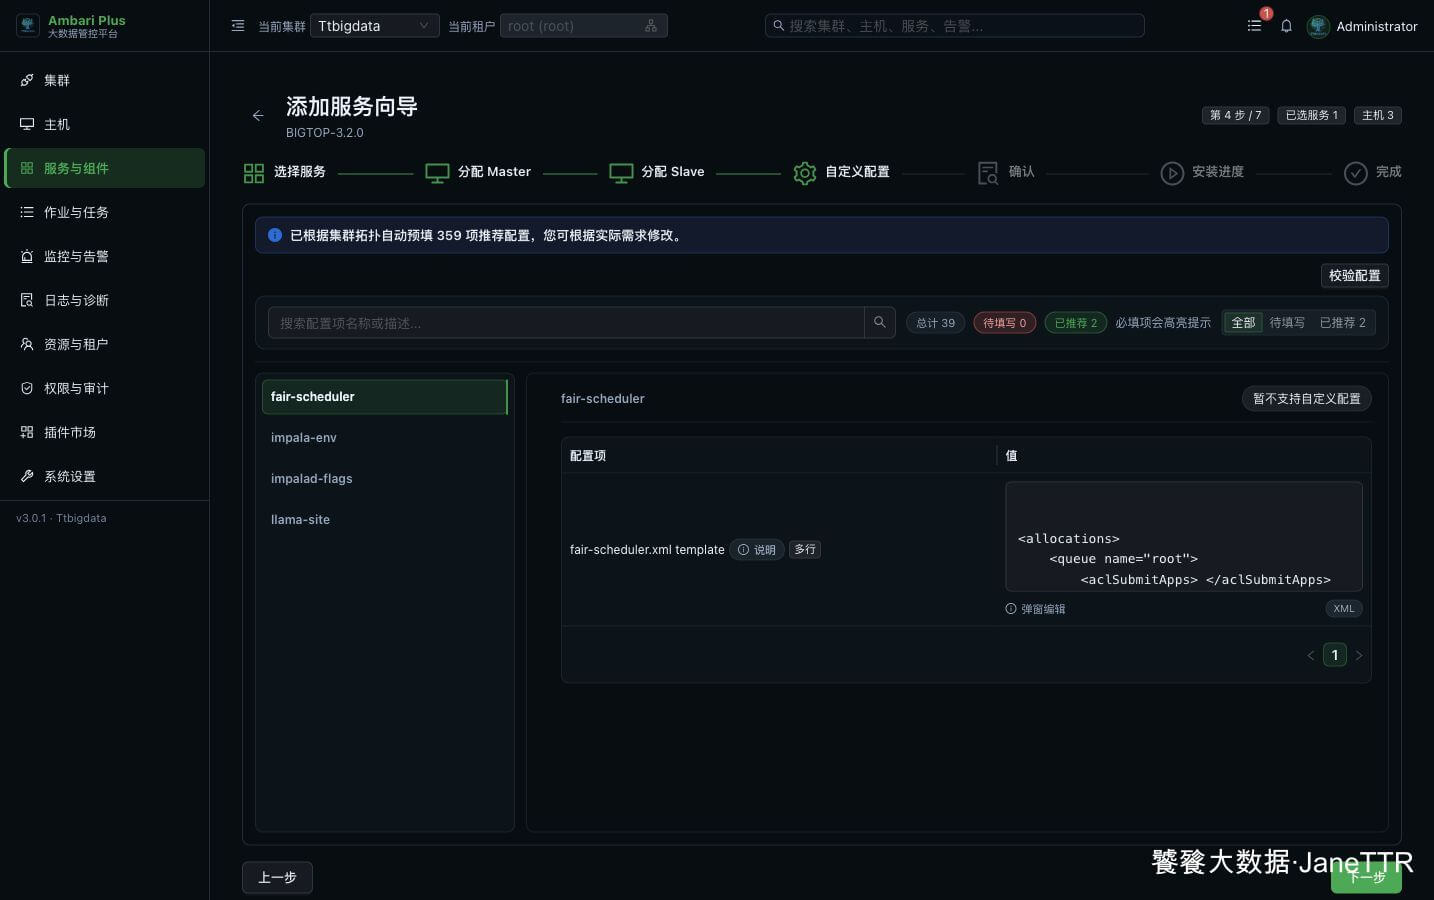The width and height of the screenshot is (1434, 900).
Task: Open the Administrator avatar icon
Action: [x=1318, y=26]
